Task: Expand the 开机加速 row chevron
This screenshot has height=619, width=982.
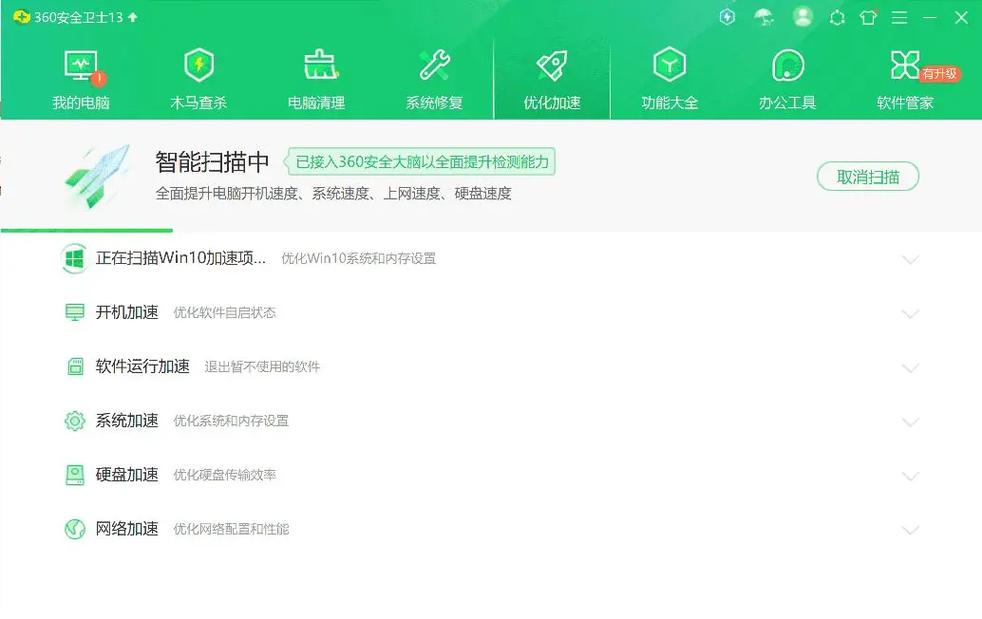Action: 911,313
